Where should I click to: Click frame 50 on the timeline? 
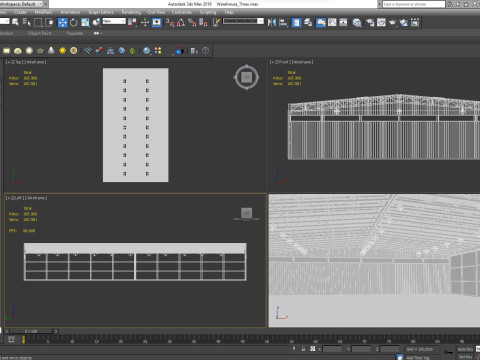tap(267, 341)
